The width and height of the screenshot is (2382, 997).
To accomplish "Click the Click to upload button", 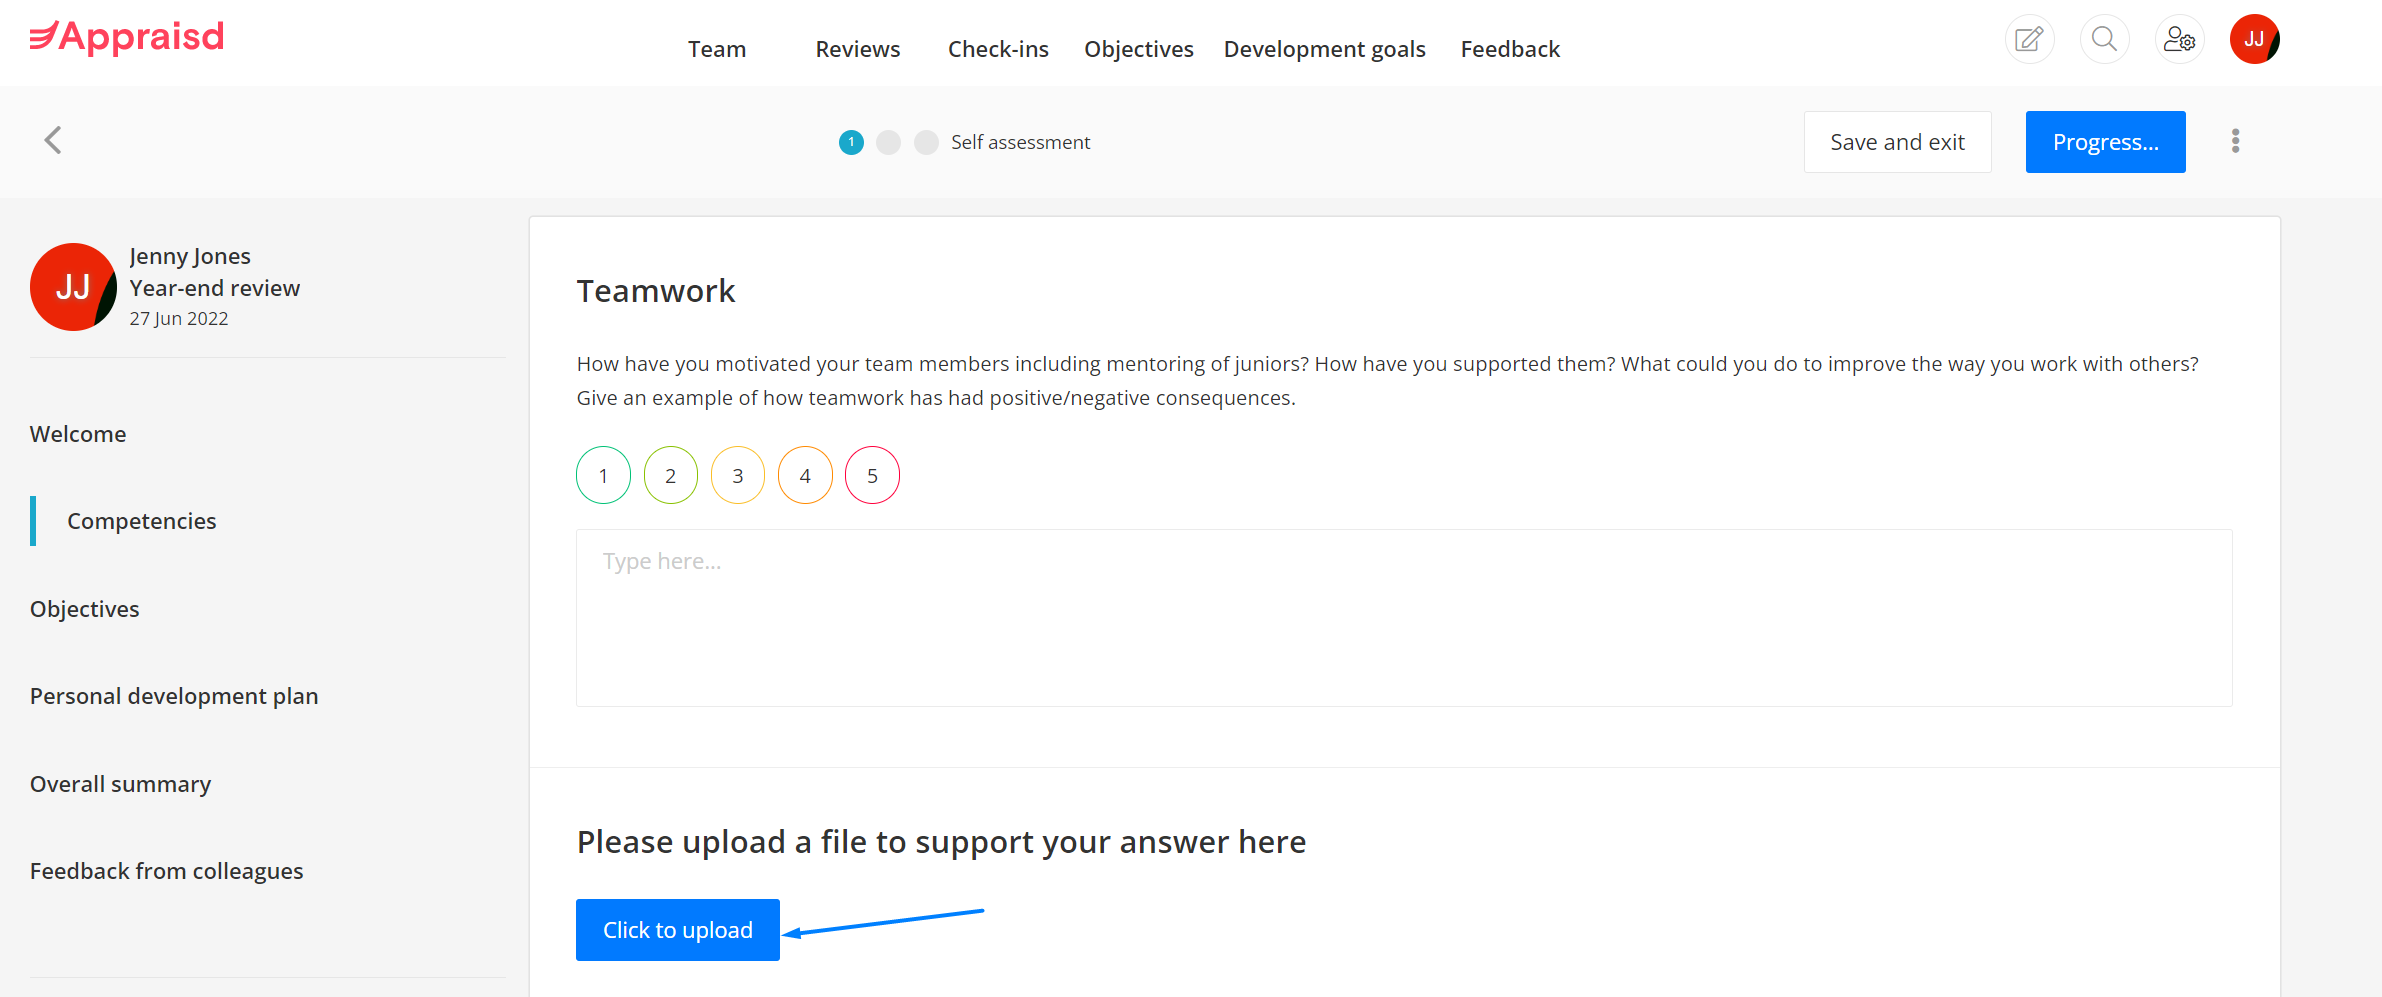I will point(677,930).
